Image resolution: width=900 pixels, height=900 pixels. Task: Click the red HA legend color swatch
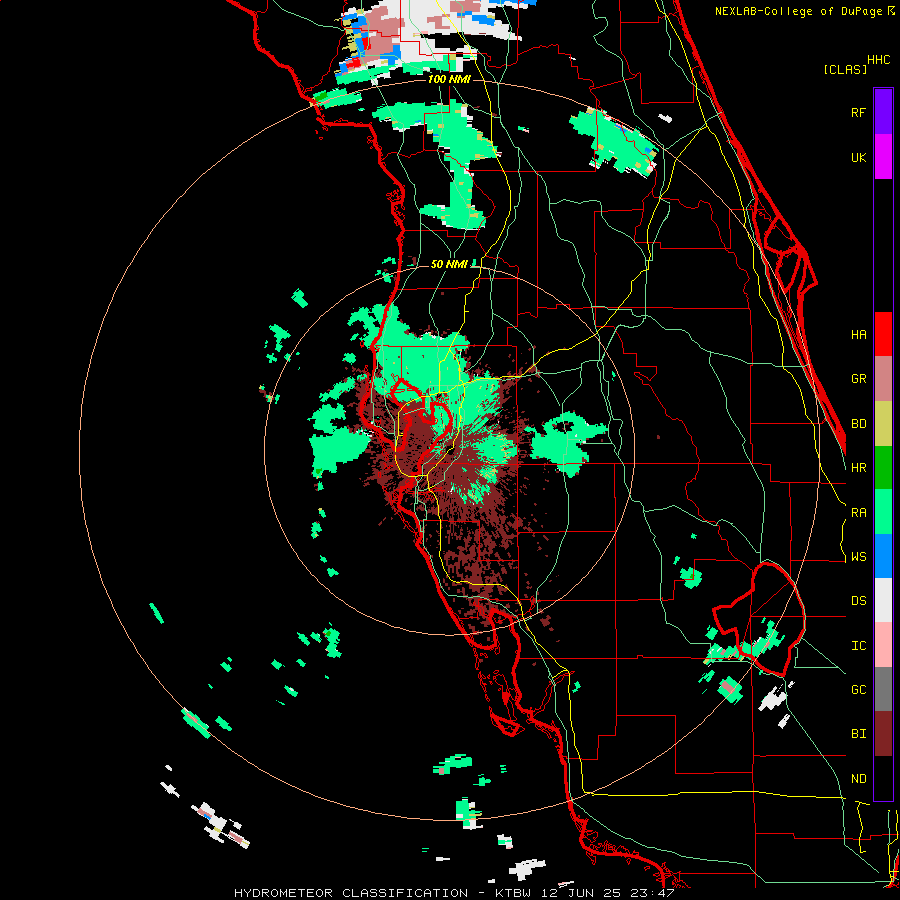[883, 334]
